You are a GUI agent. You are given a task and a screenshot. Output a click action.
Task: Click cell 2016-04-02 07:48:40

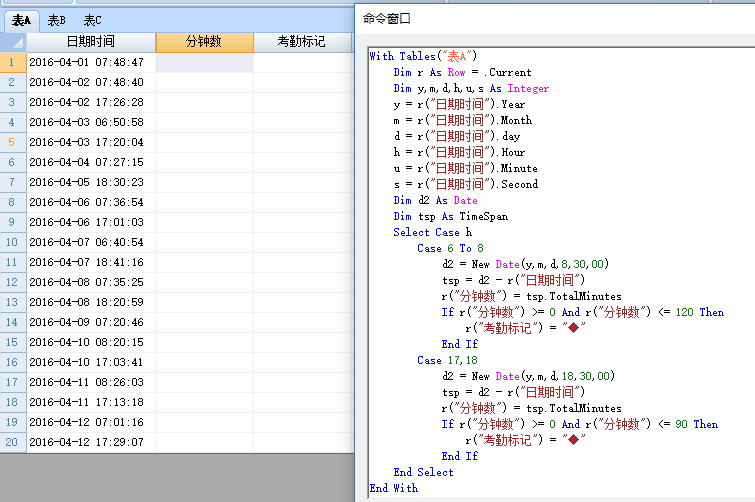[91, 82]
